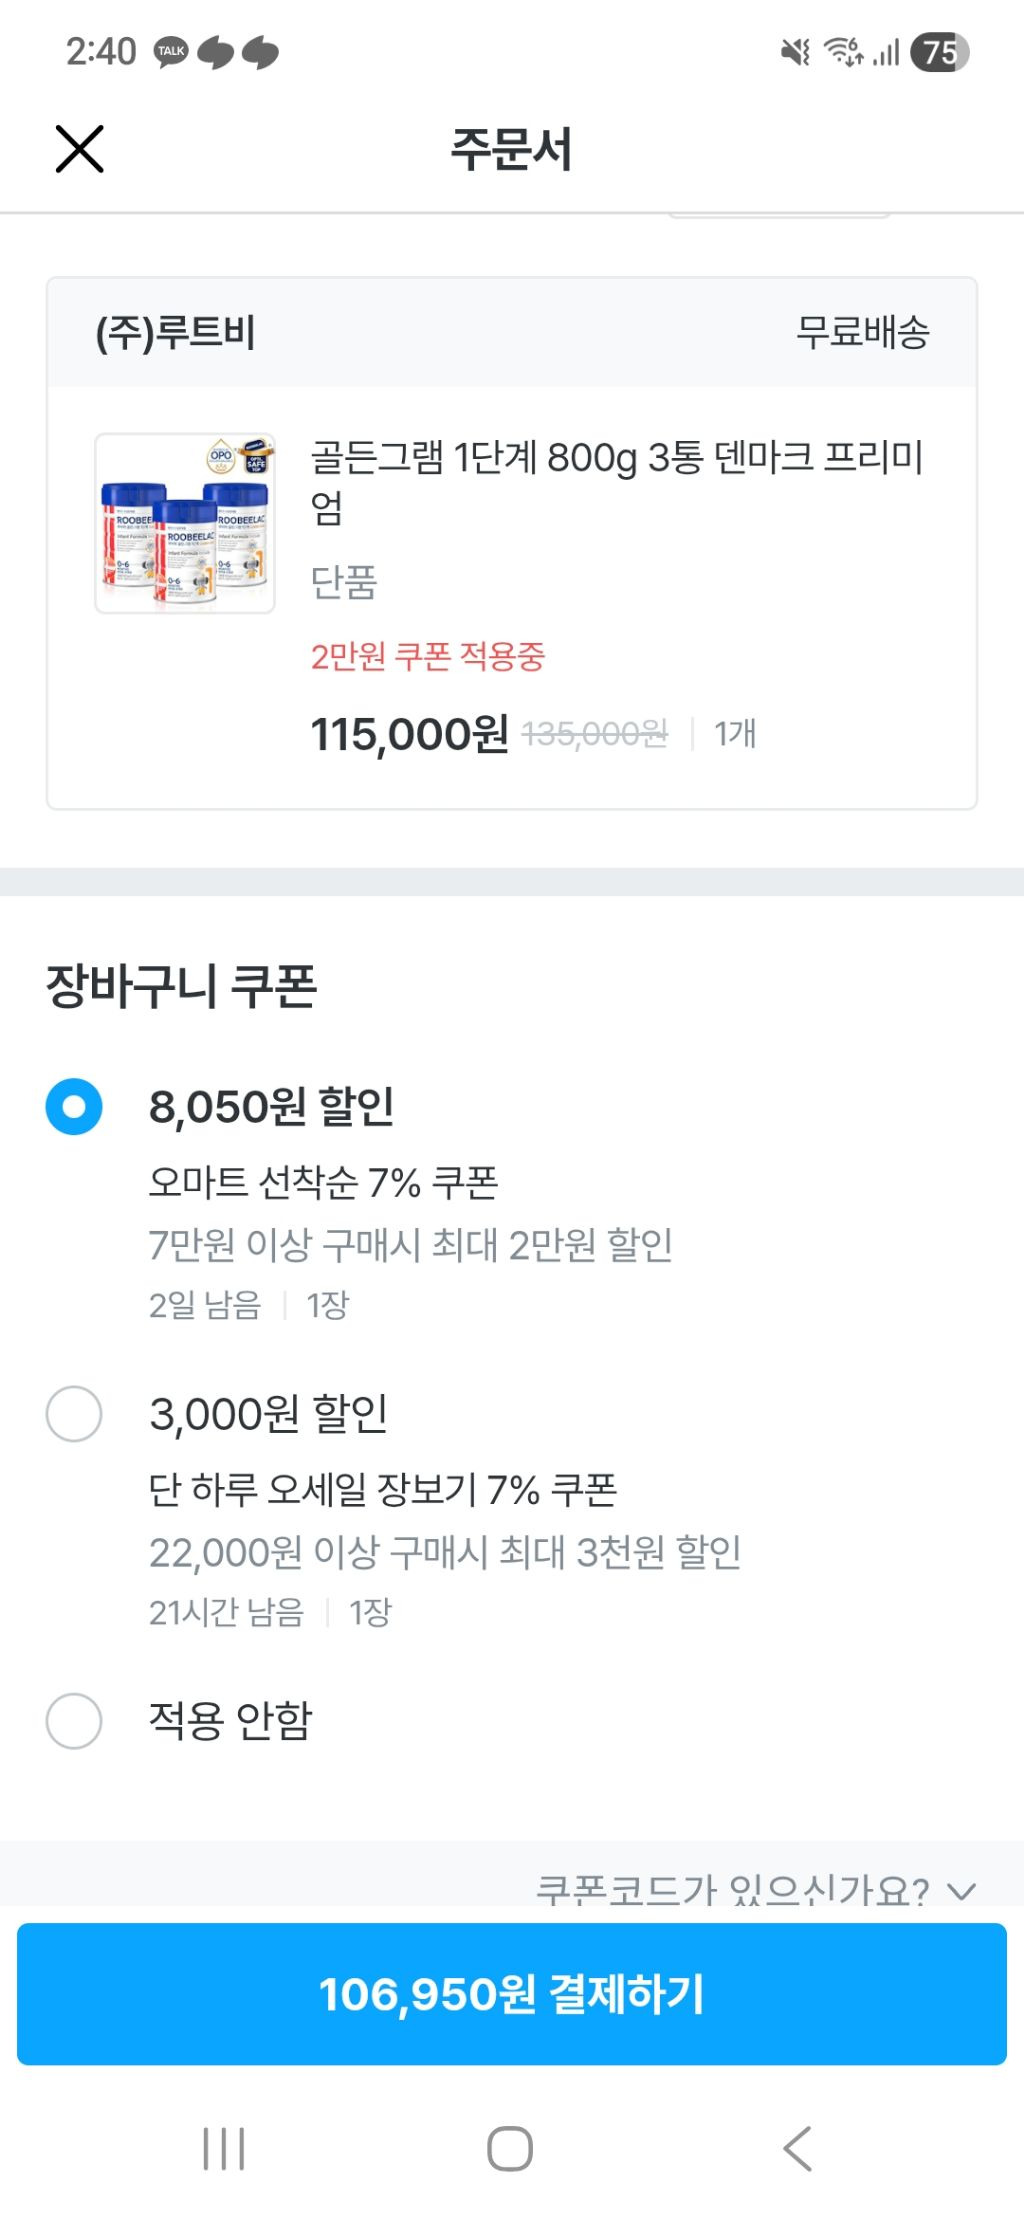This screenshot has width=1024, height=2219.
Task: Tap the cellular signal strength icon
Action: pos(886,52)
